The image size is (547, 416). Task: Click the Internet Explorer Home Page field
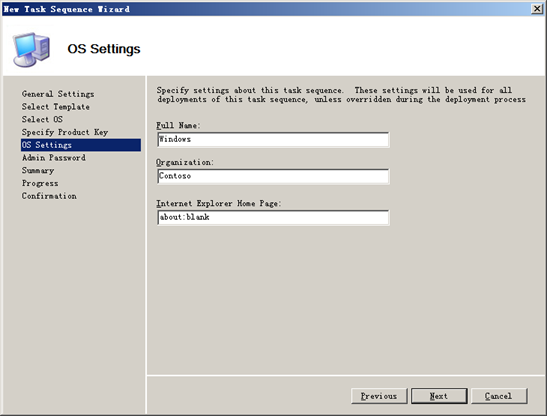(x=273, y=217)
